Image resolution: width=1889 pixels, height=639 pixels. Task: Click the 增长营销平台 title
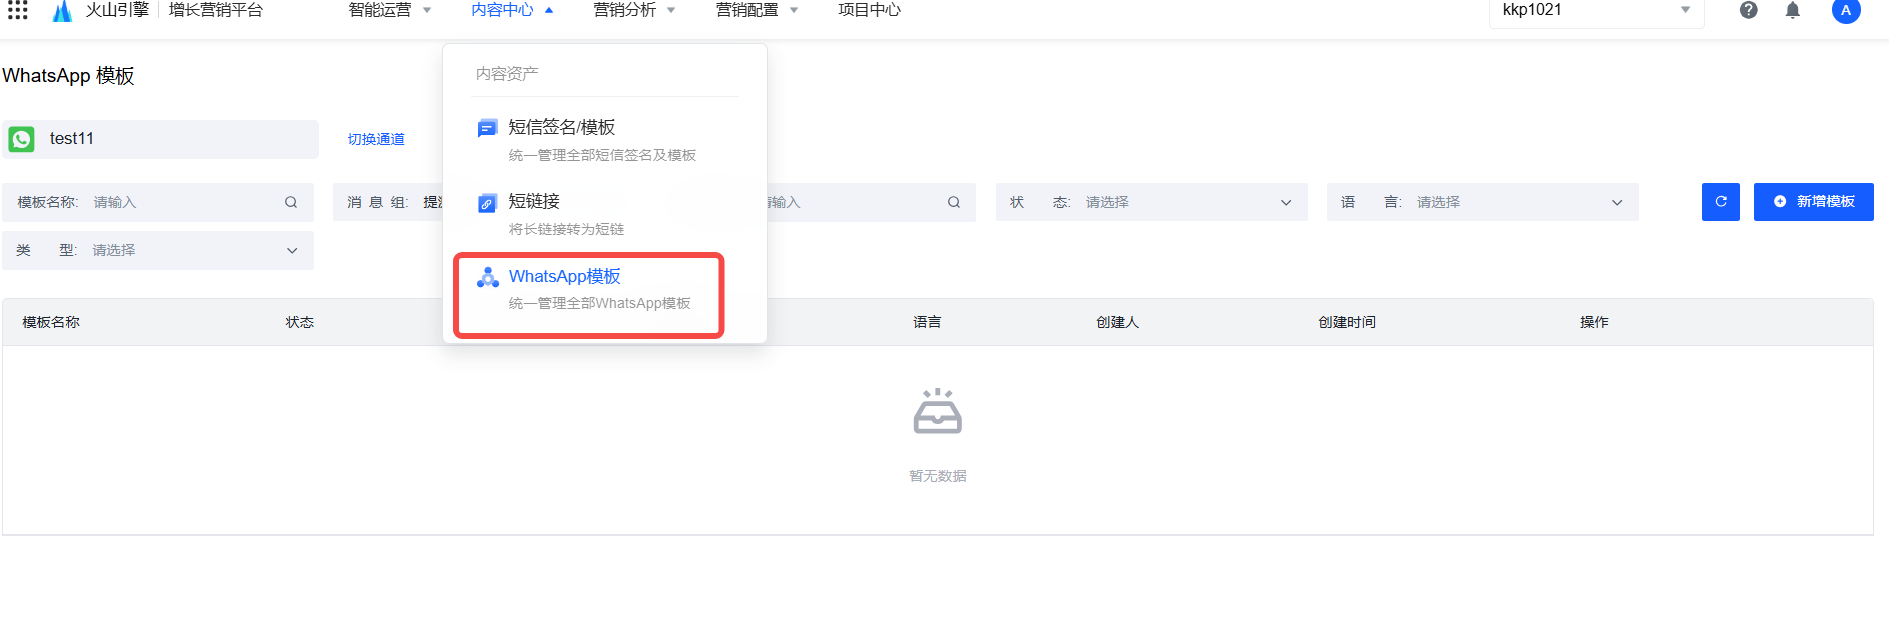click(x=216, y=10)
